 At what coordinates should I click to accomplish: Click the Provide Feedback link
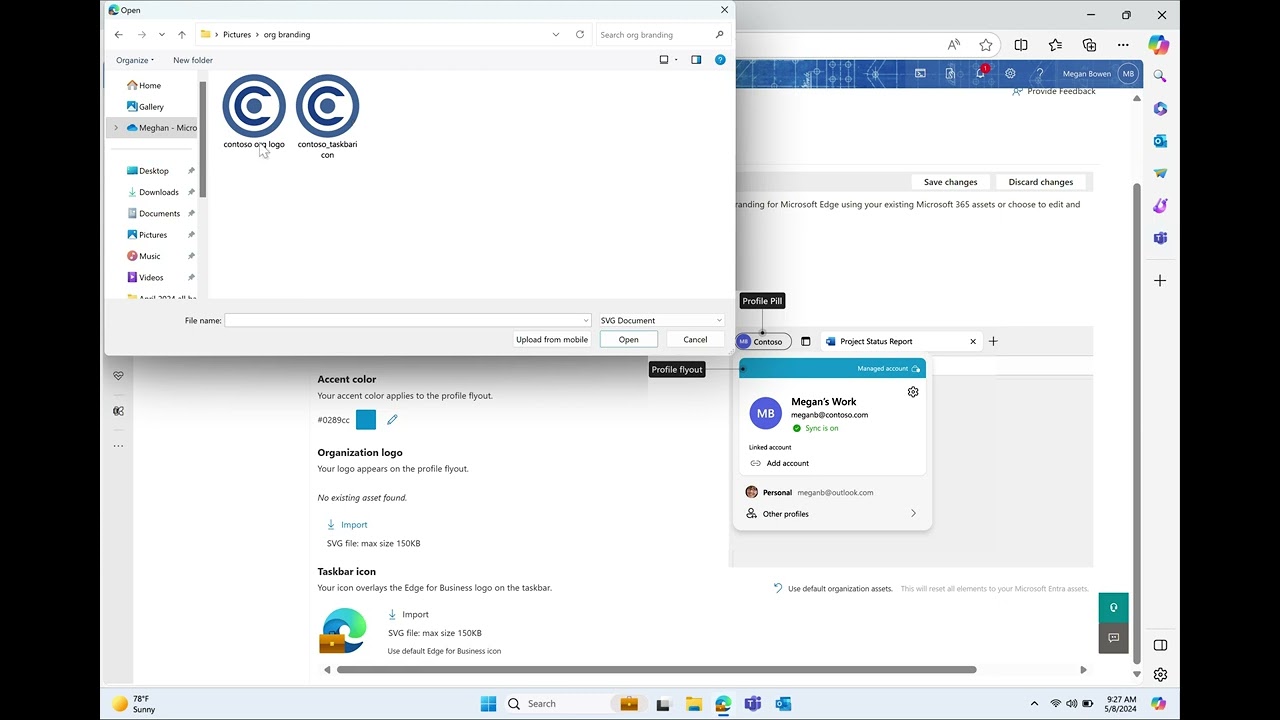1054,91
